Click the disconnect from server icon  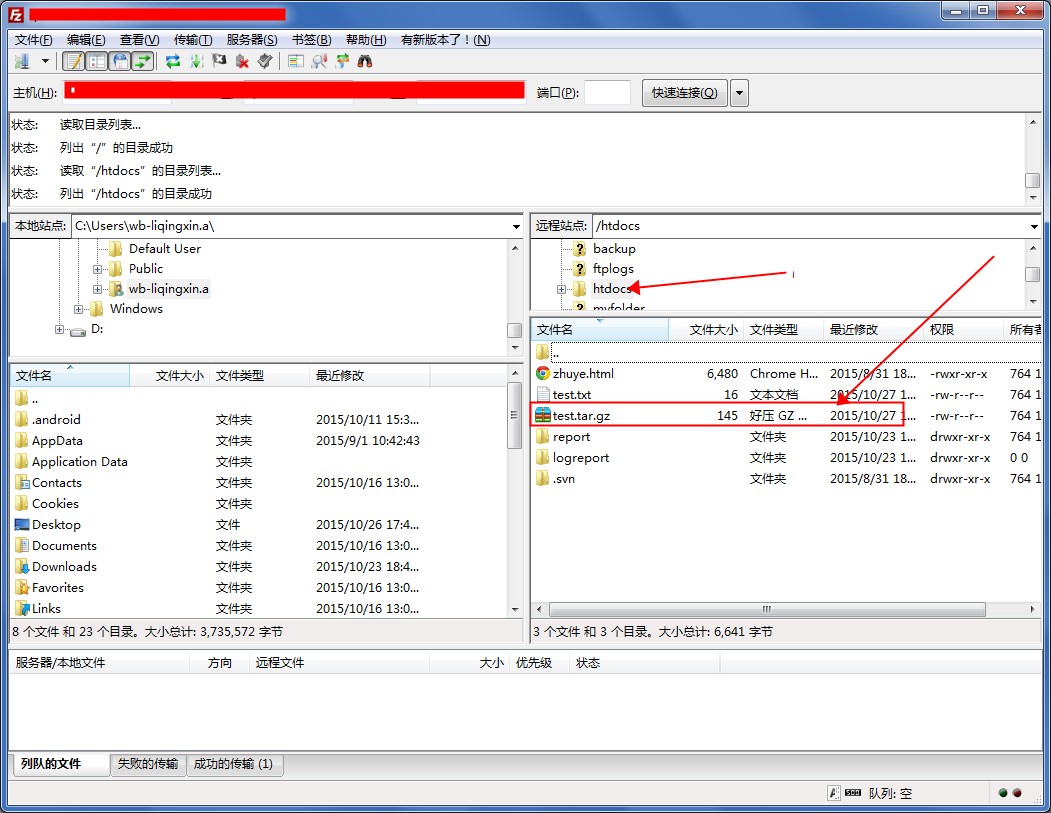point(242,62)
